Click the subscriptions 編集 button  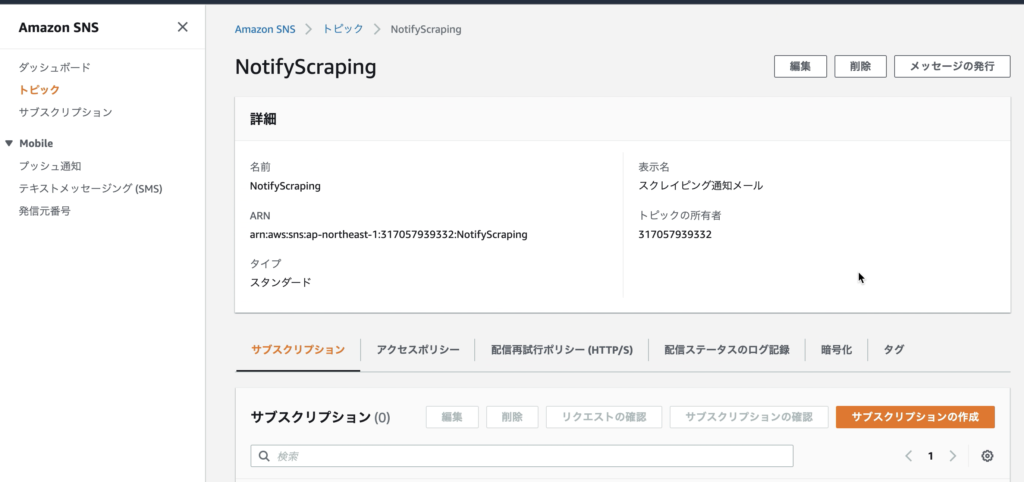tap(452, 417)
